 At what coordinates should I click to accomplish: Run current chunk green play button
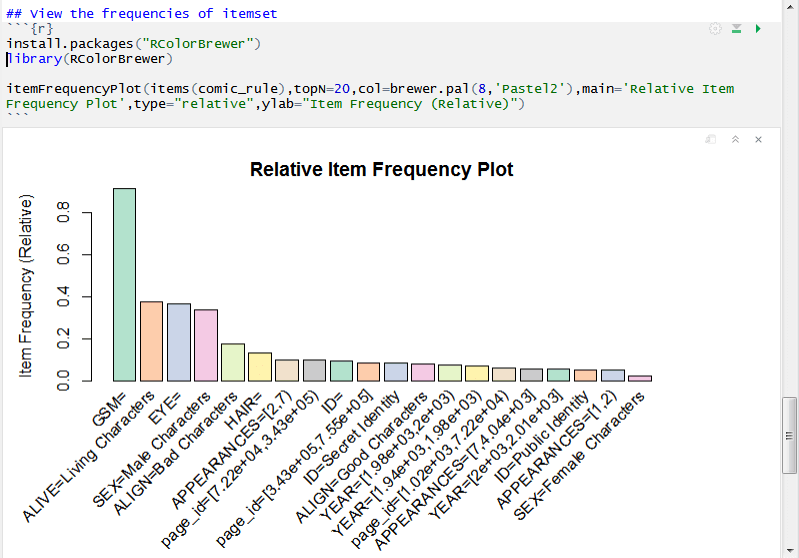[758, 29]
